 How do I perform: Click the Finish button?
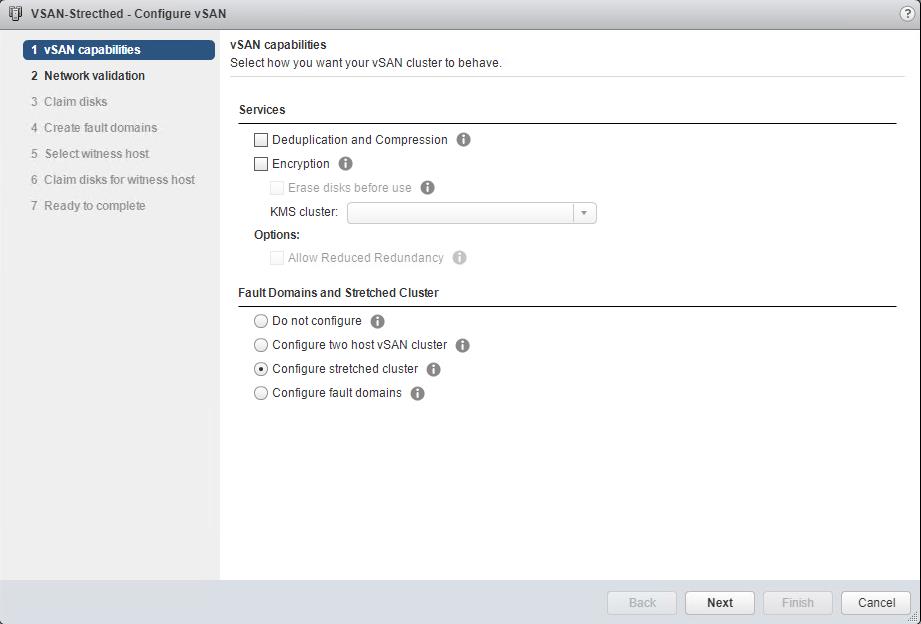(x=798, y=603)
